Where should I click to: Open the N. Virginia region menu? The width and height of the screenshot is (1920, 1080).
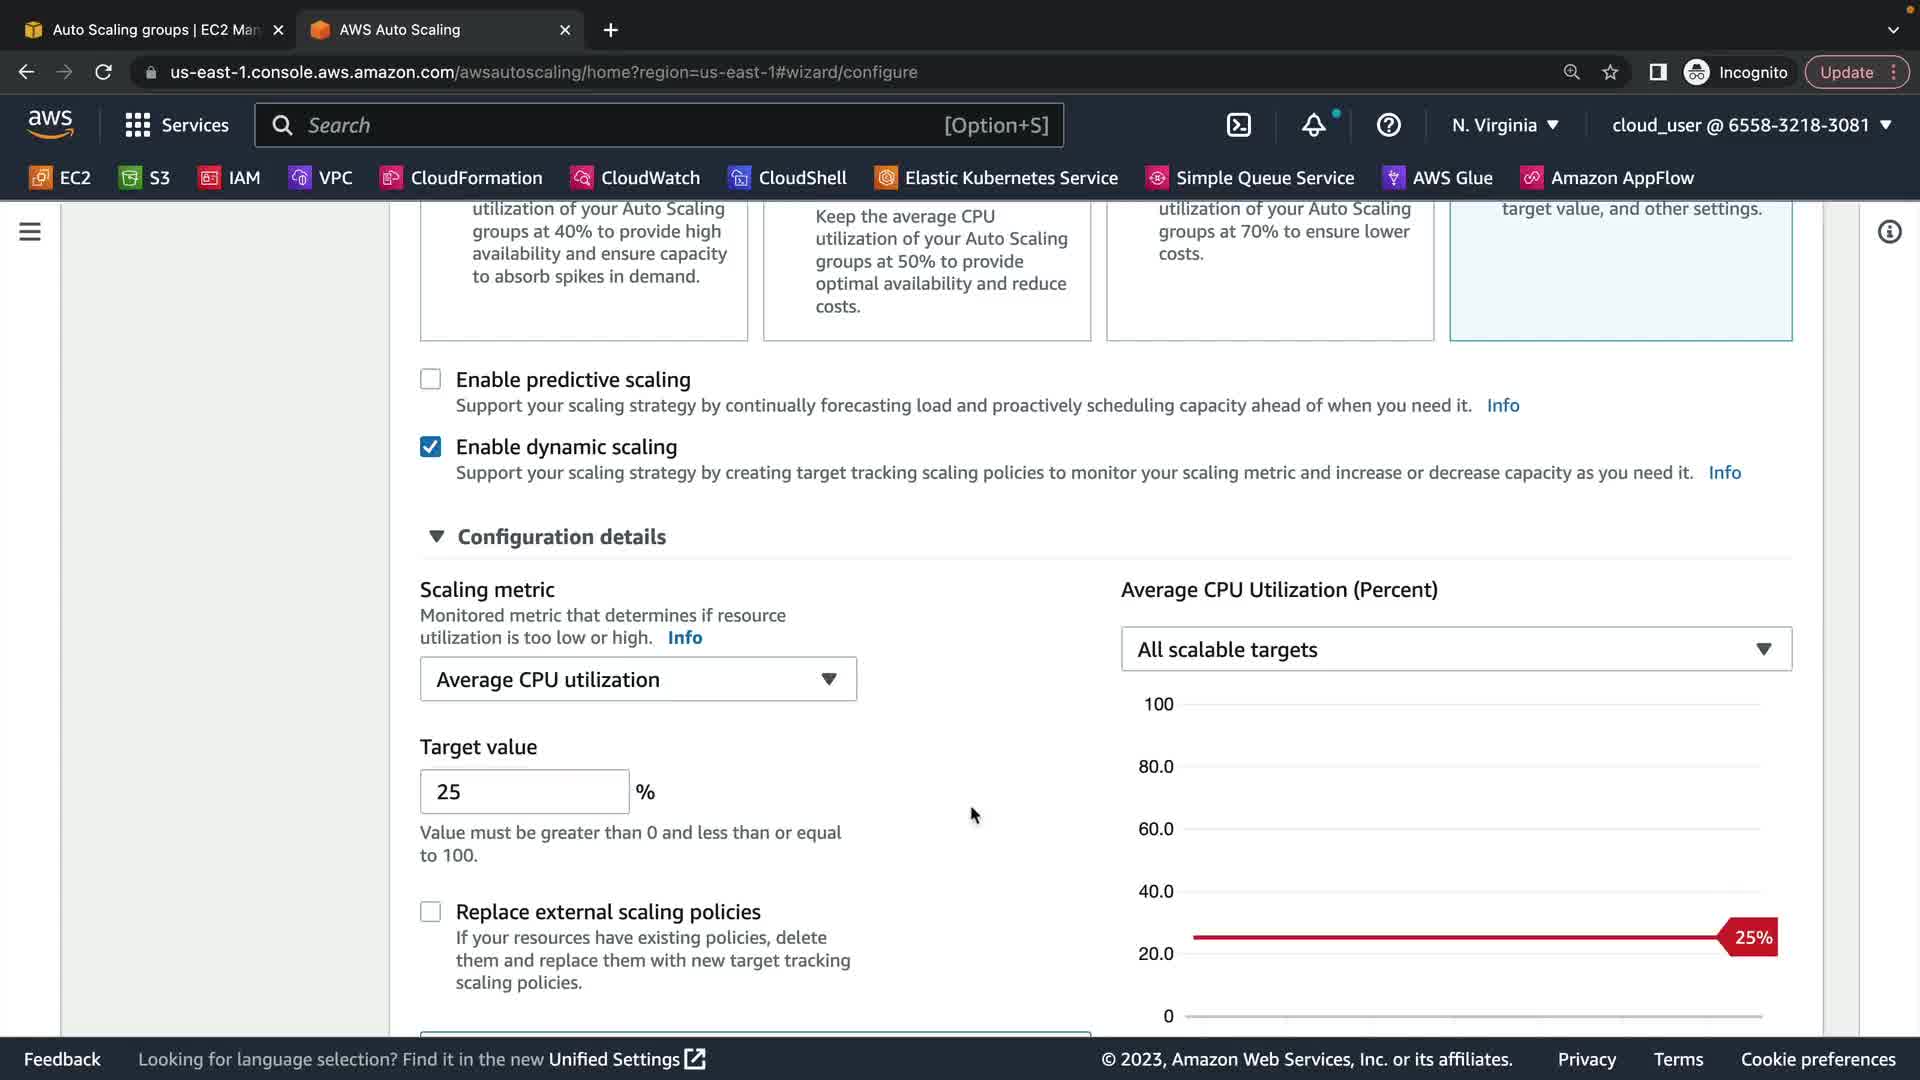pyautogui.click(x=1505, y=125)
